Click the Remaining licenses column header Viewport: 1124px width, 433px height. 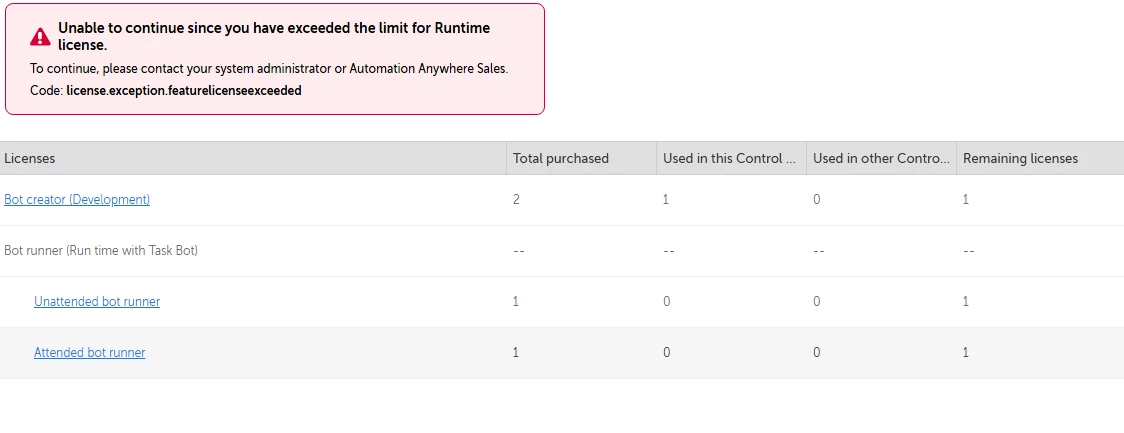(1020, 158)
